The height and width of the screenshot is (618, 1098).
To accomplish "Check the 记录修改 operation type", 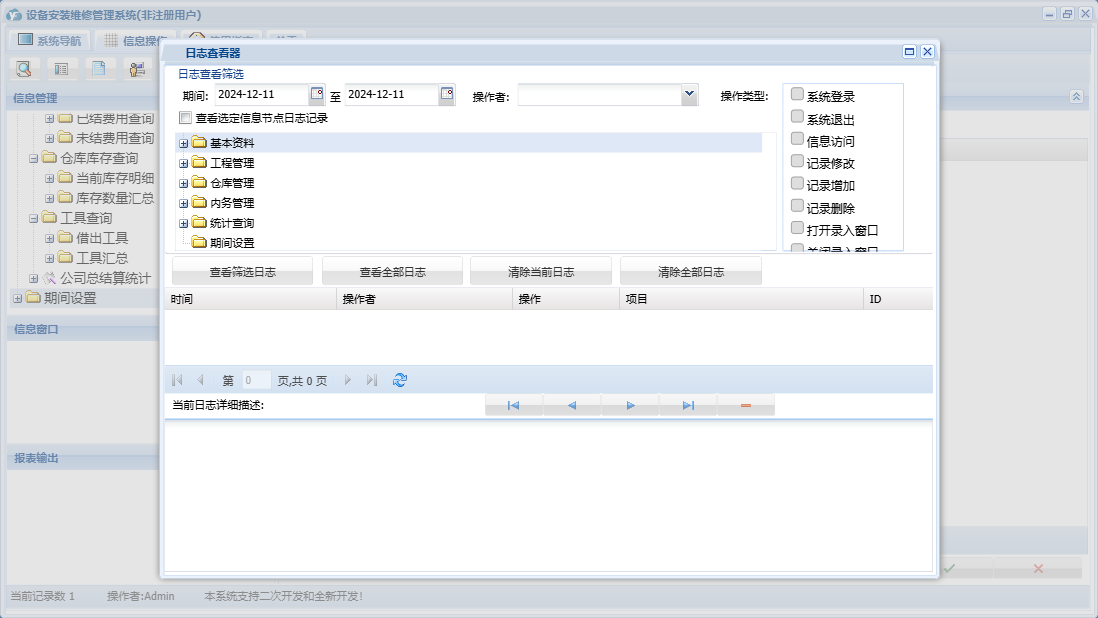I will [x=797, y=161].
